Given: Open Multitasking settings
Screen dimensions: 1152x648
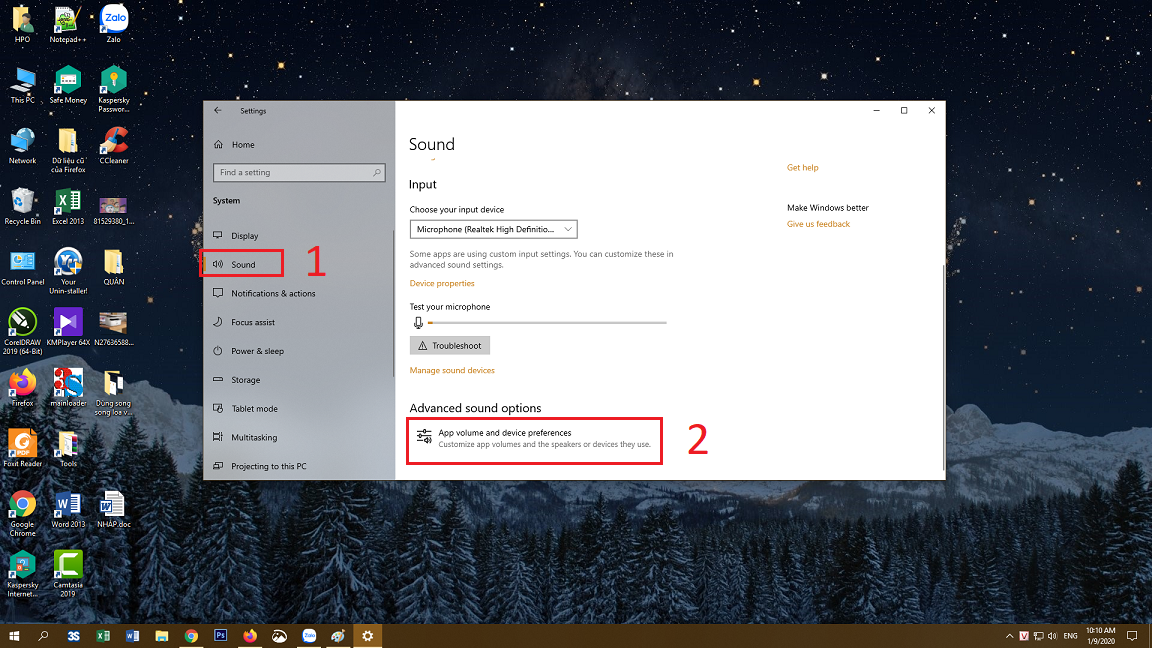Looking at the screenshot, I should click(x=253, y=438).
